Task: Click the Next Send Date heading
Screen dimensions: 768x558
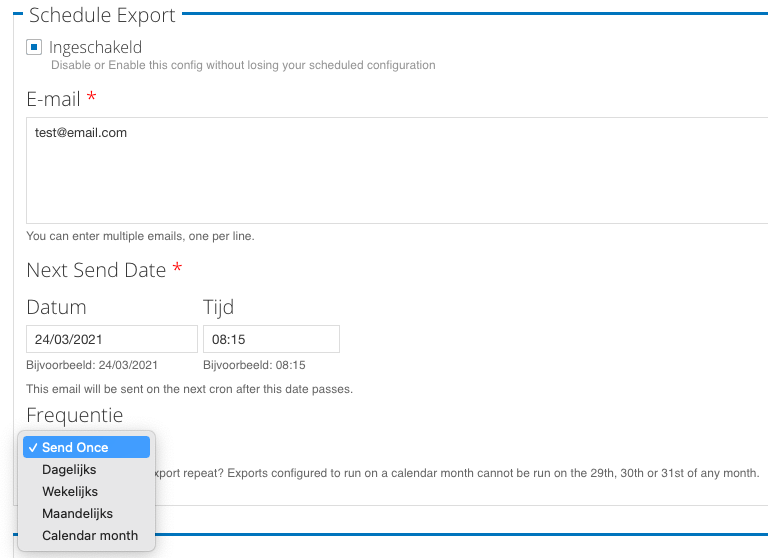Action: pyautogui.click(x=96, y=270)
